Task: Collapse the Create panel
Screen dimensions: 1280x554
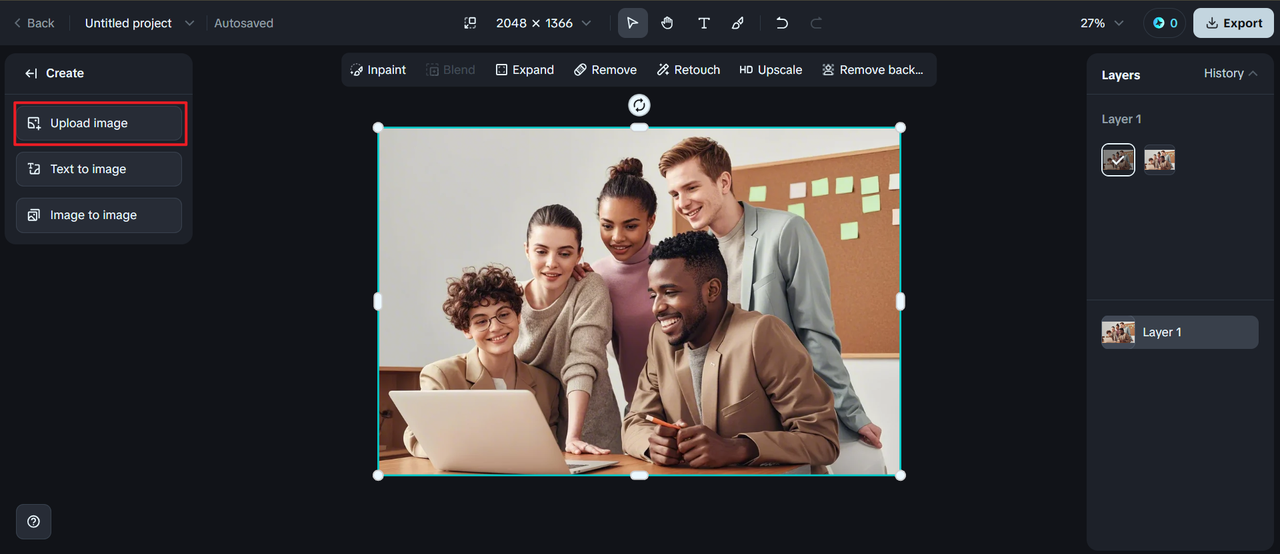Action: click(31, 73)
